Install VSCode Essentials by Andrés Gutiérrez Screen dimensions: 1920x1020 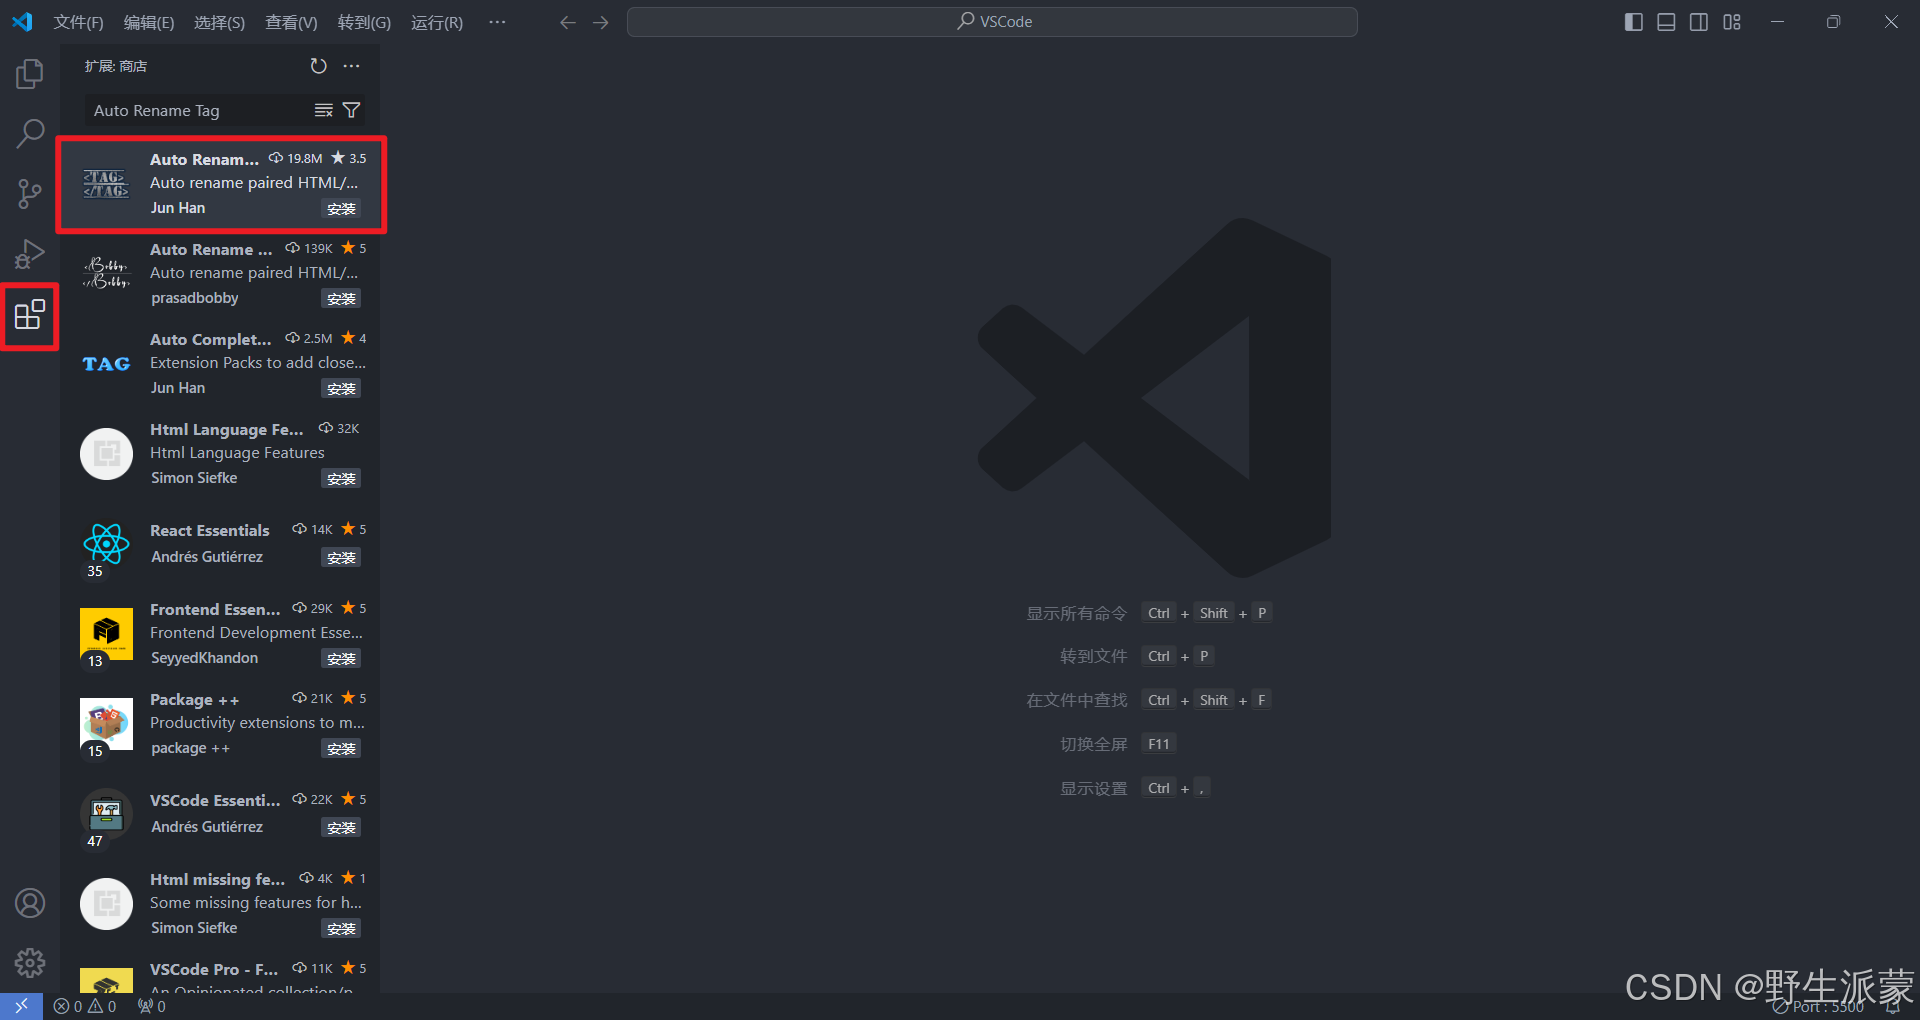[x=341, y=827]
